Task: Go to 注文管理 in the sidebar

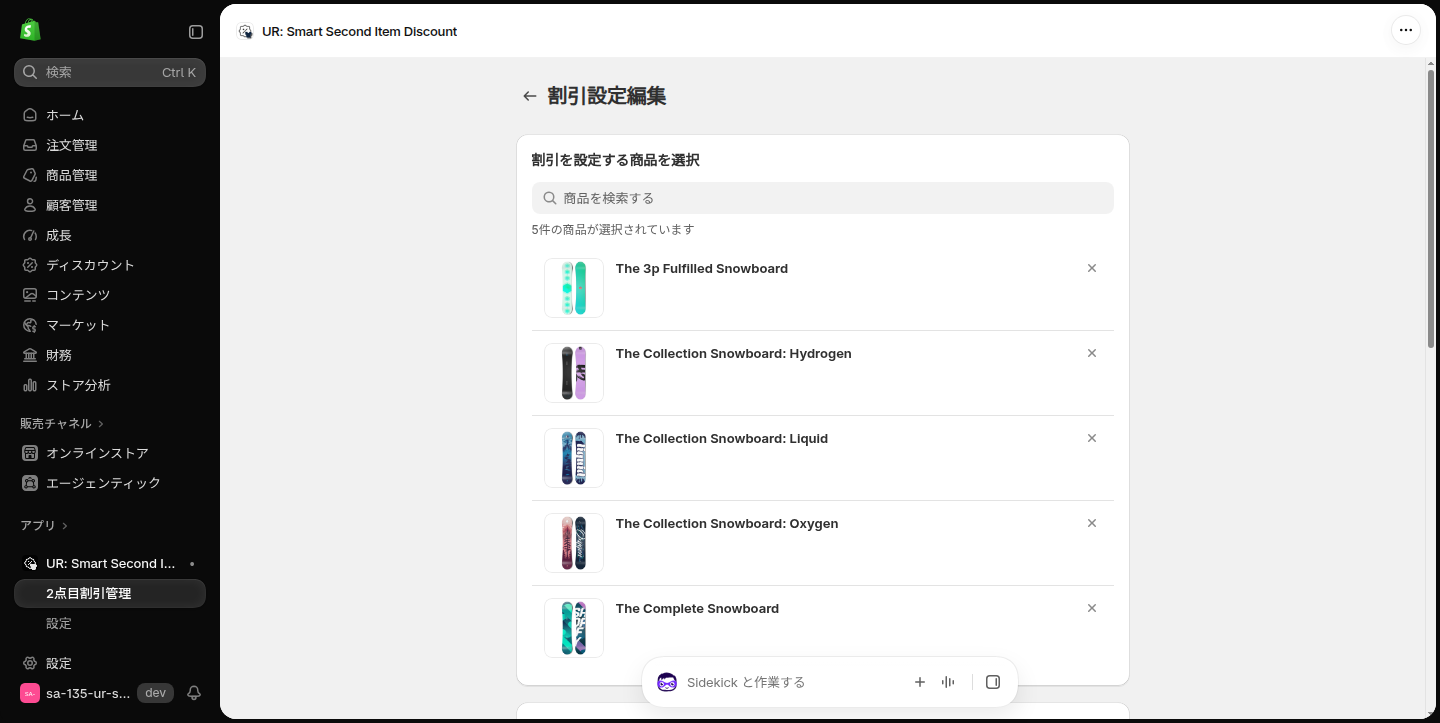Action: 110,145
